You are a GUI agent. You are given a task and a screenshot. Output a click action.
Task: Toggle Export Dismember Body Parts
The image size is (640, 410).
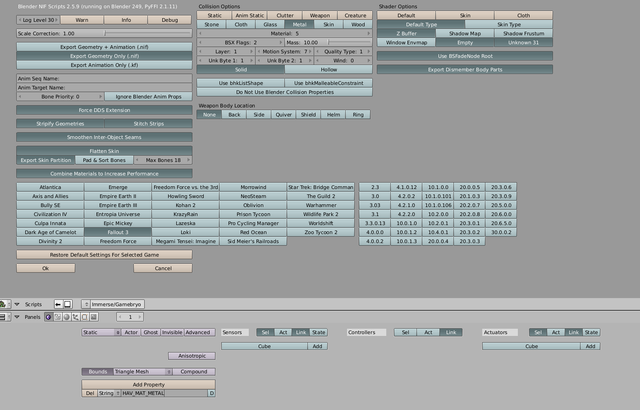pos(465,70)
